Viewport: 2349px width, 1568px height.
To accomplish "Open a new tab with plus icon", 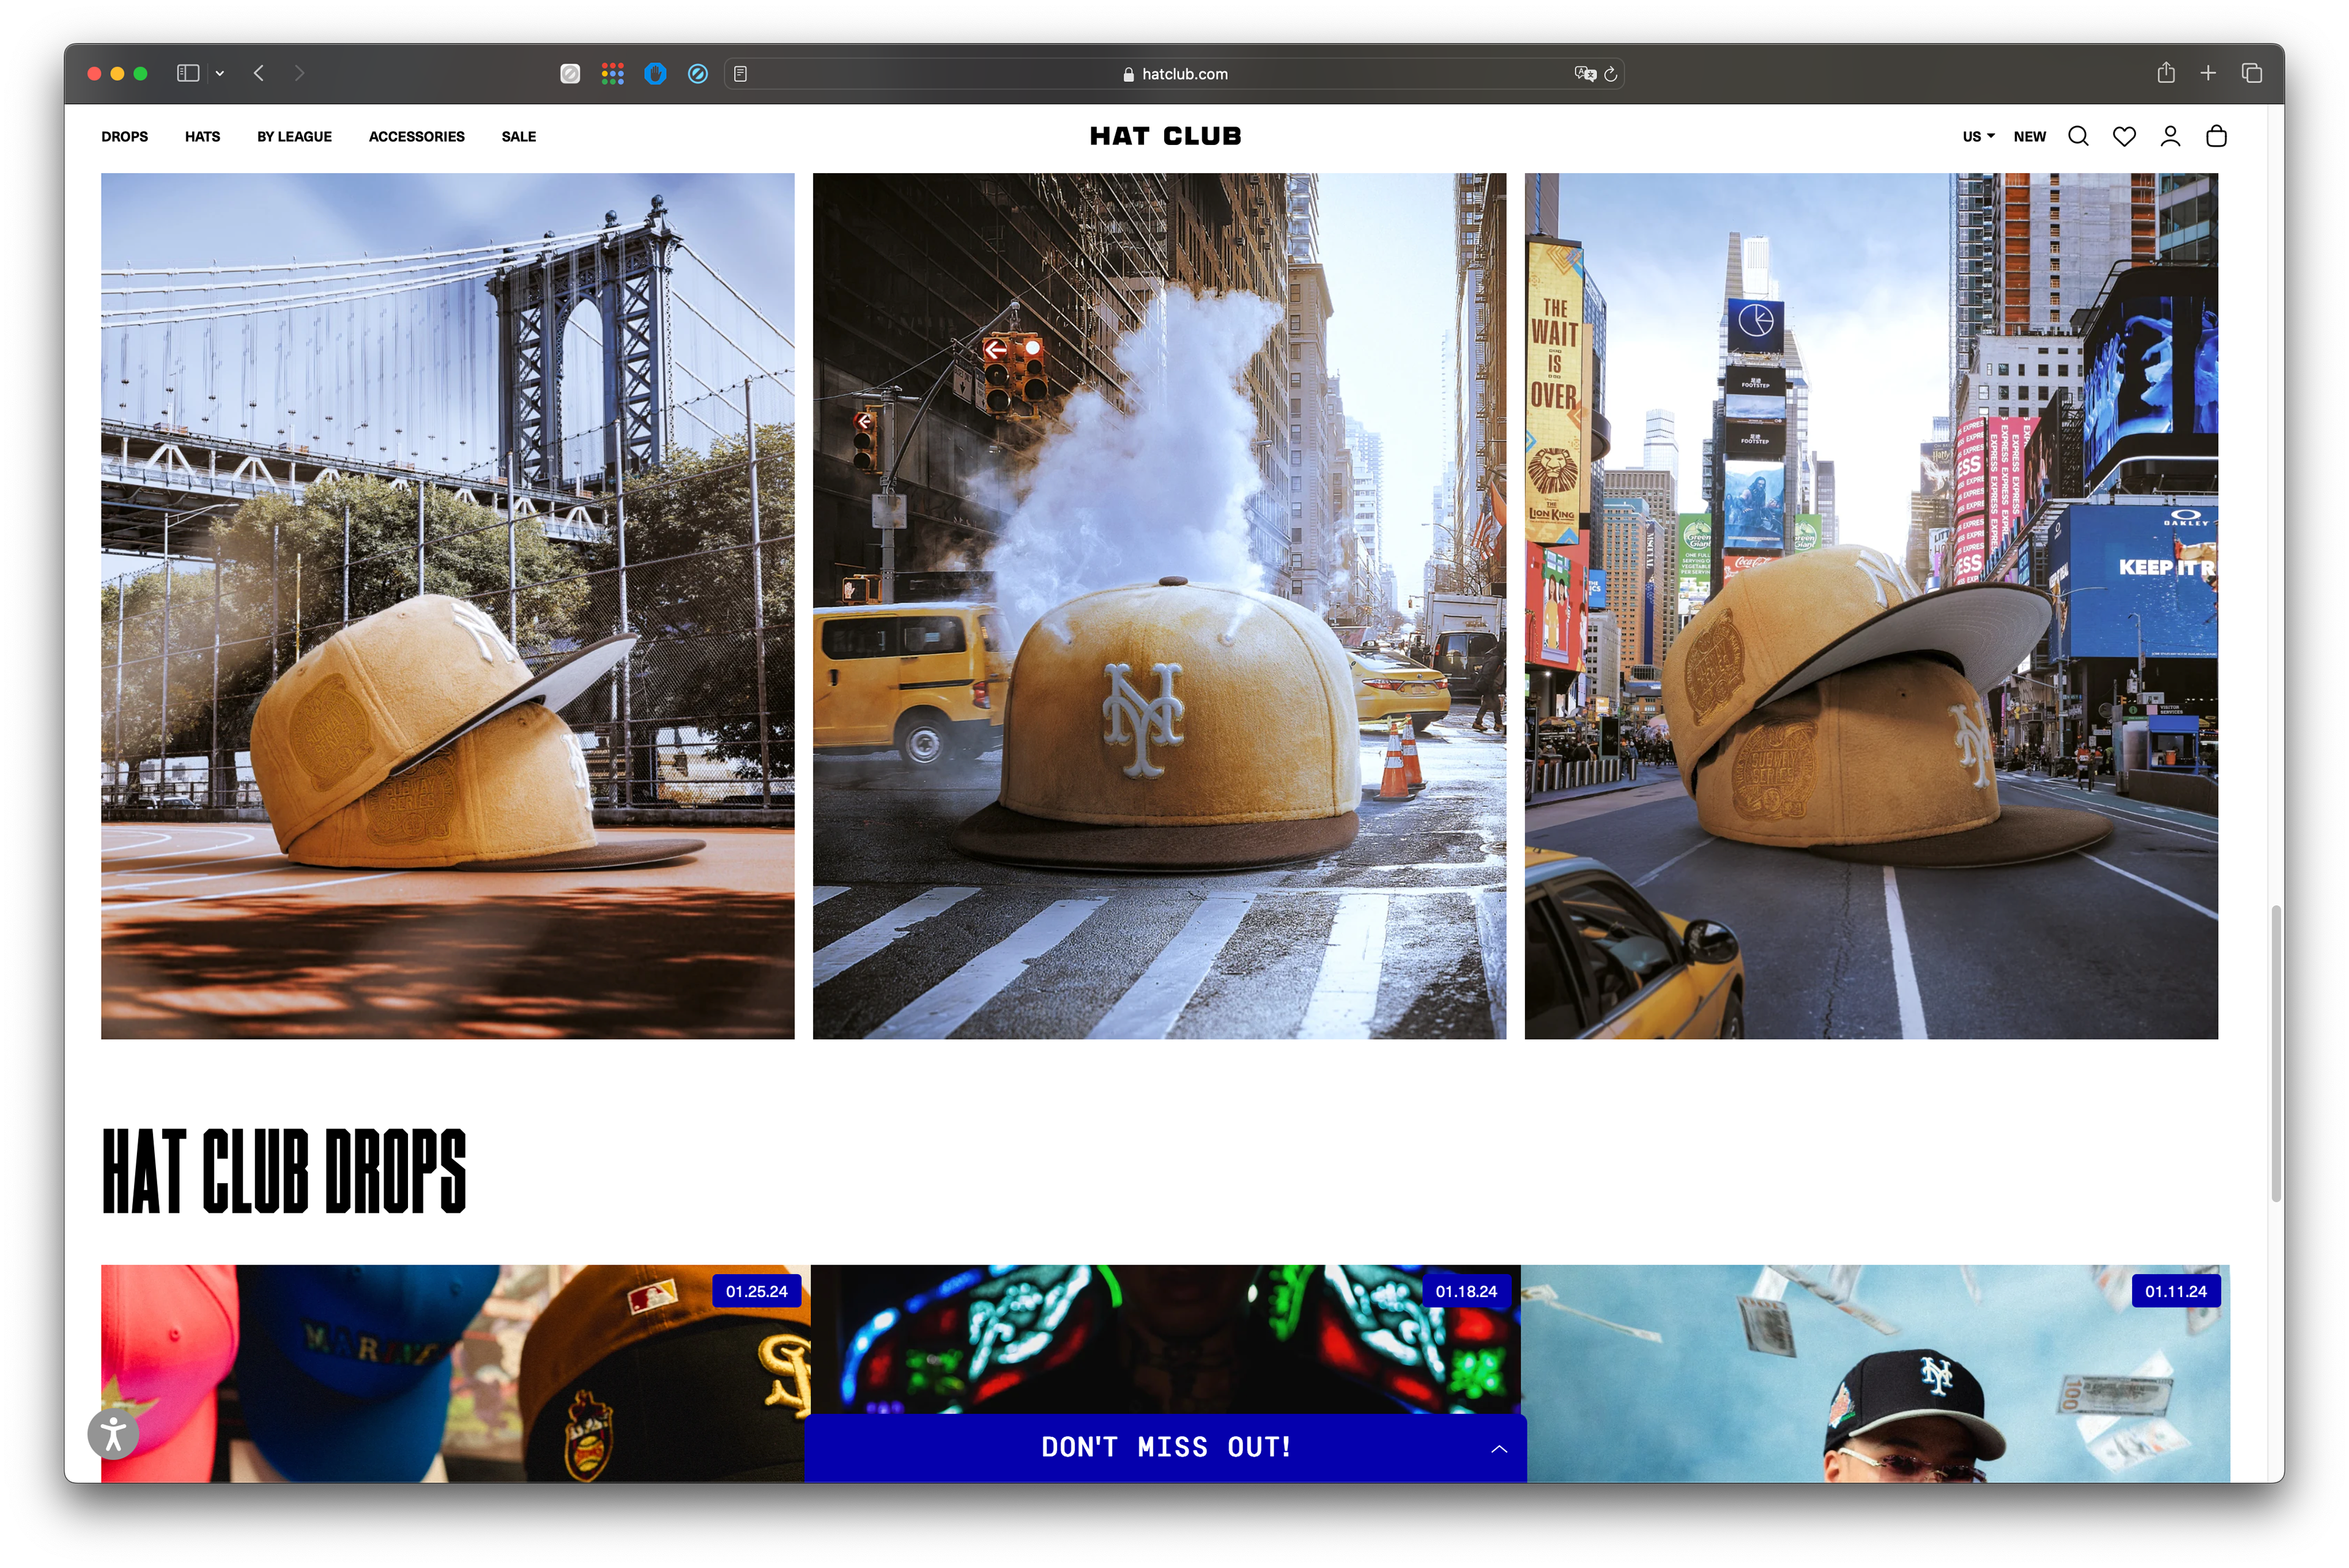I will (2208, 73).
